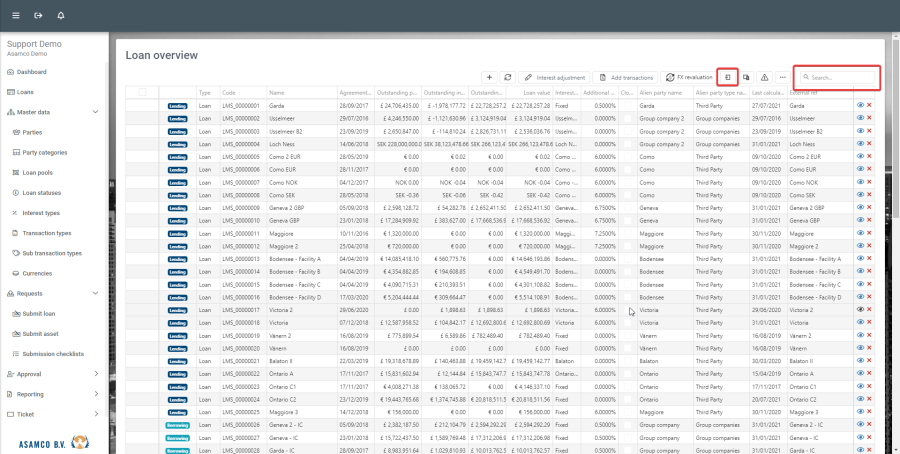Delete the Garda loan with red X

[869, 105]
